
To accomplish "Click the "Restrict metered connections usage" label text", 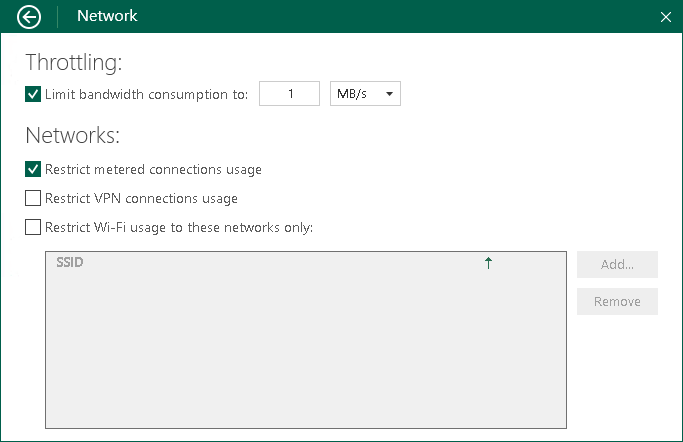I will 153,169.
